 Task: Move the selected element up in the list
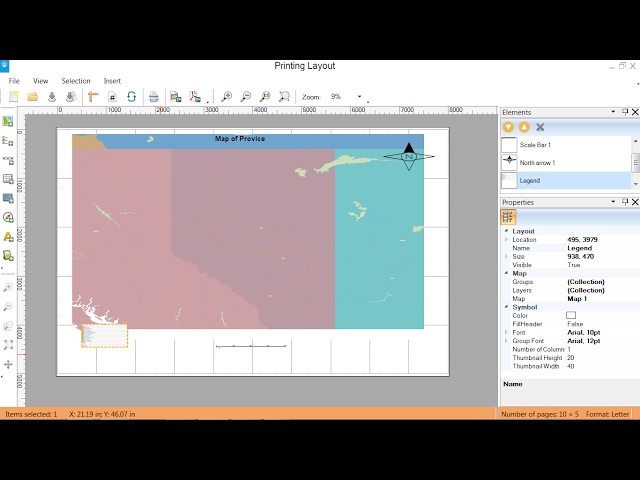524,127
